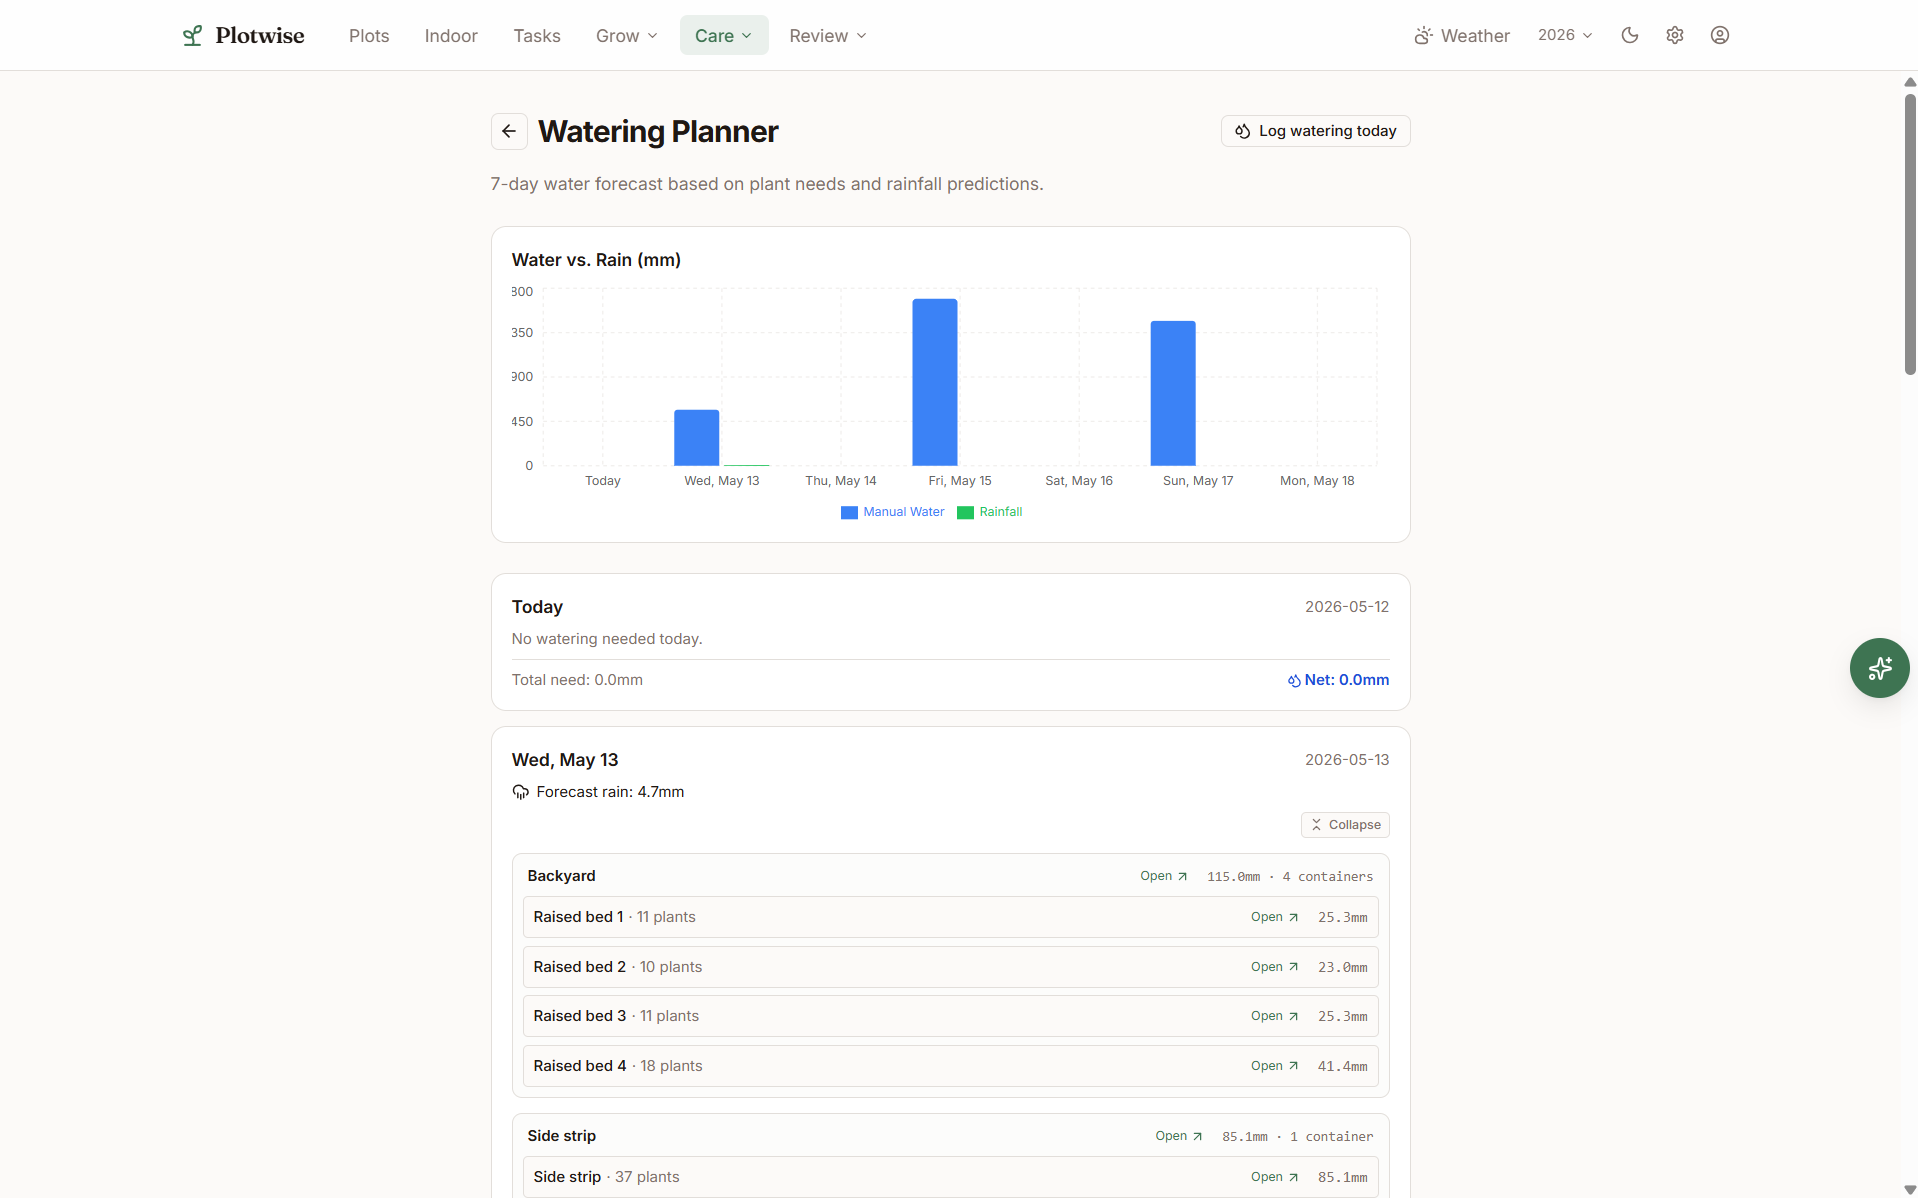Screen dimensions: 1918x1198
Task: Open the 2026 year selector
Action: 1565,35
